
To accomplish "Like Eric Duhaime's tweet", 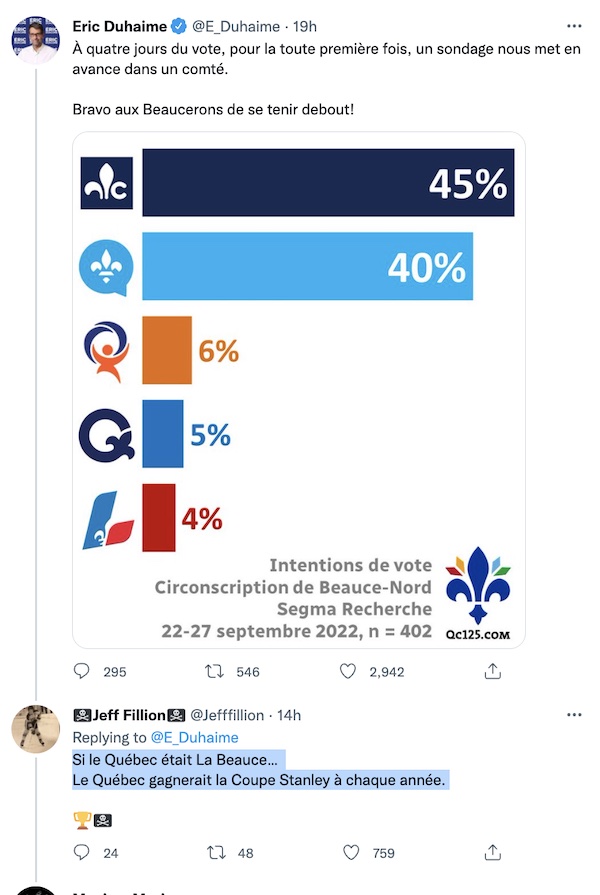I will coord(348,671).
